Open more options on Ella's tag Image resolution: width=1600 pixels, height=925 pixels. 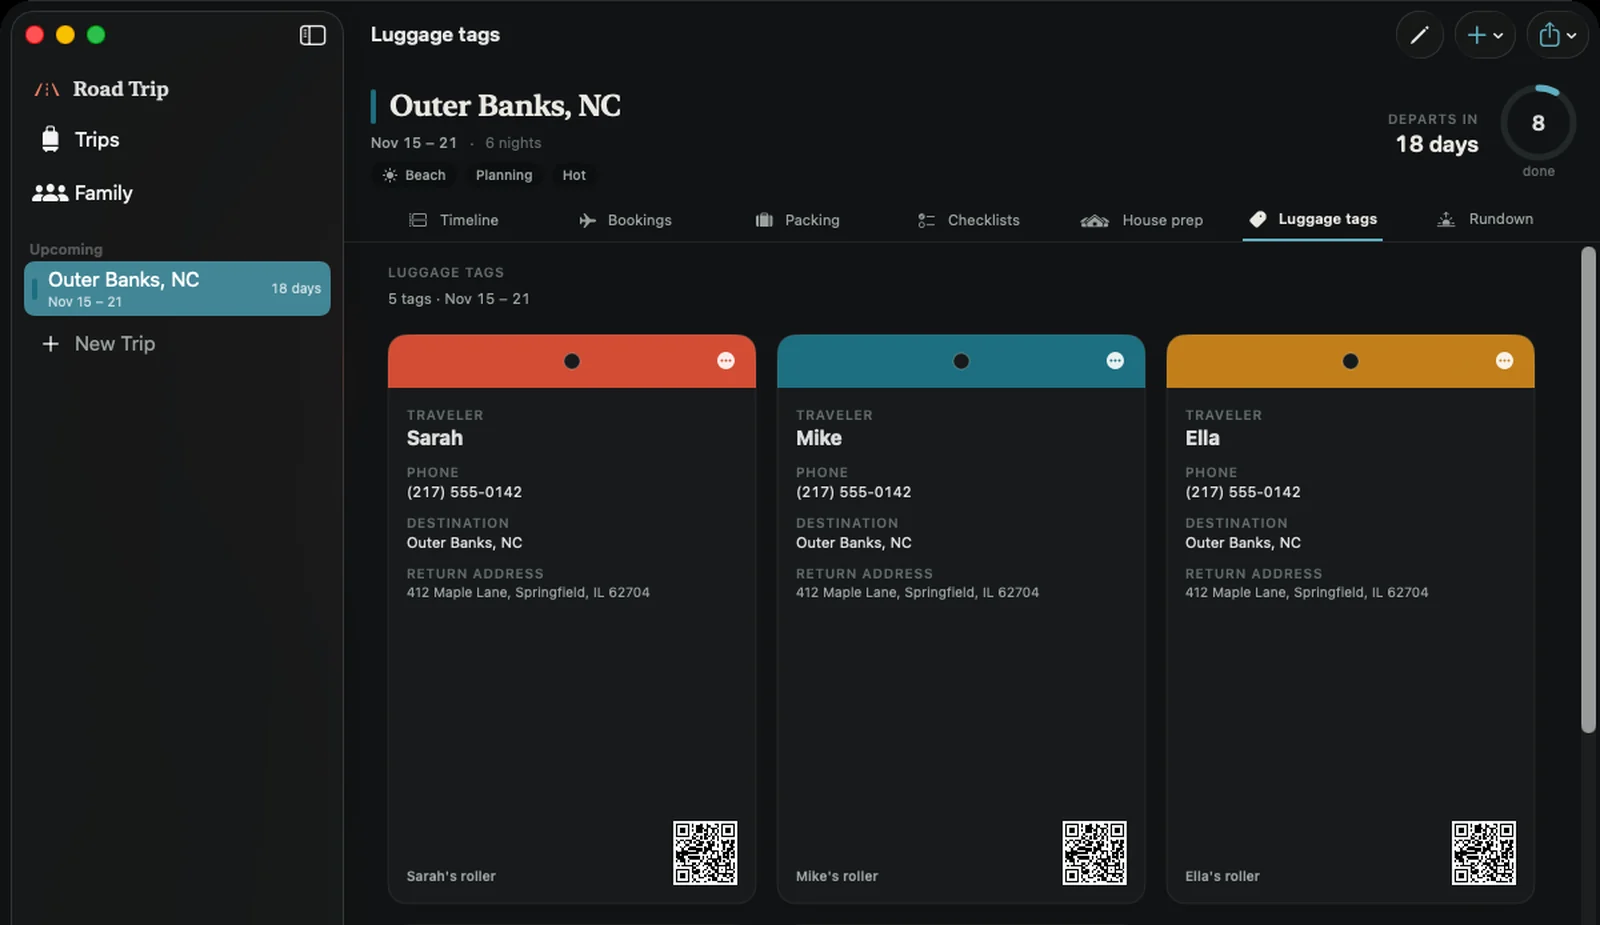(x=1504, y=361)
